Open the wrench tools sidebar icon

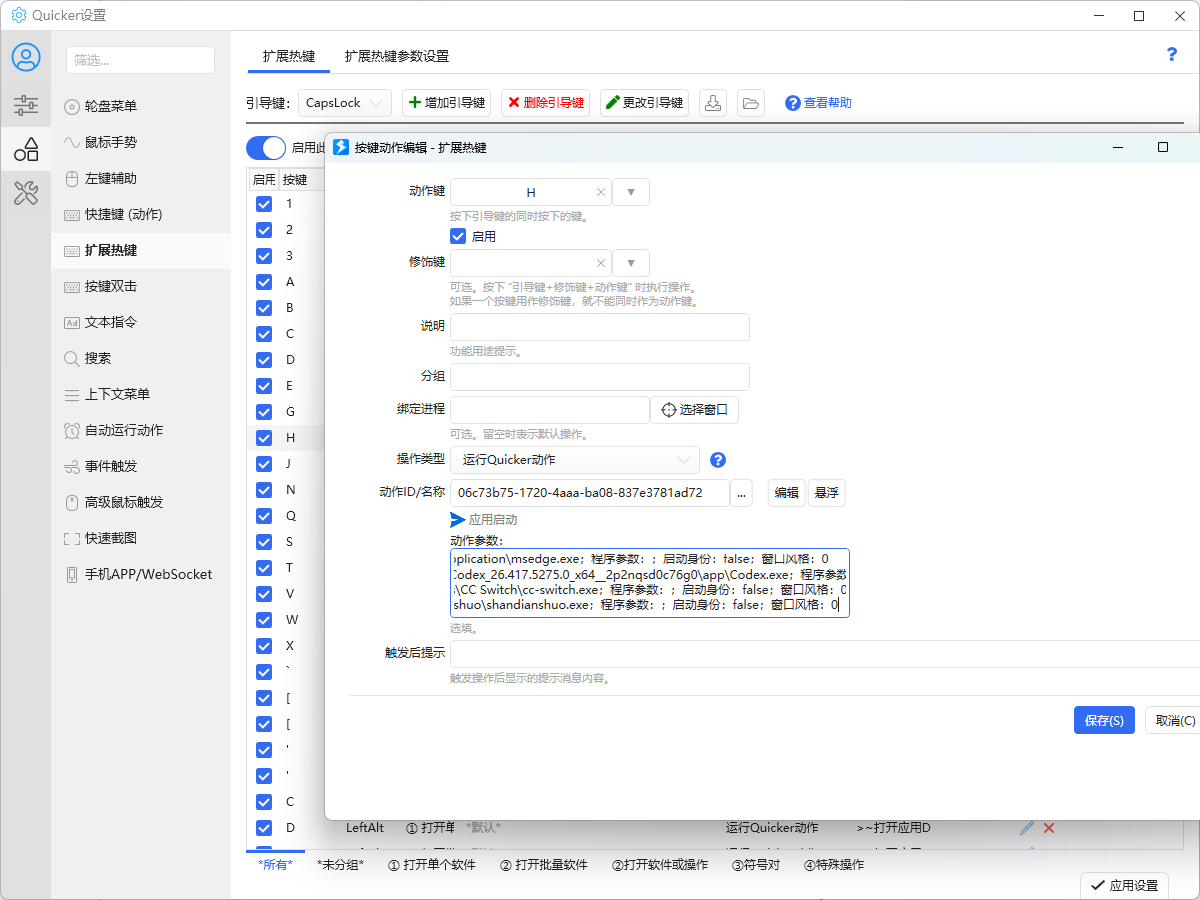point(26,193)
